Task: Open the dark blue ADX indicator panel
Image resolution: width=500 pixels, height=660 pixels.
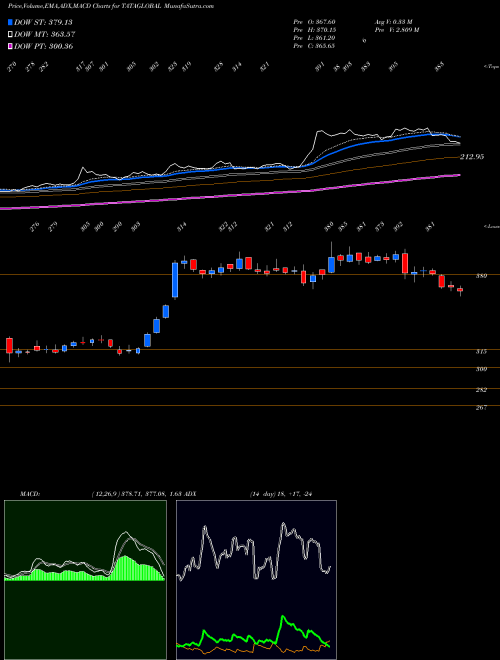Action: tap(256, 580)
